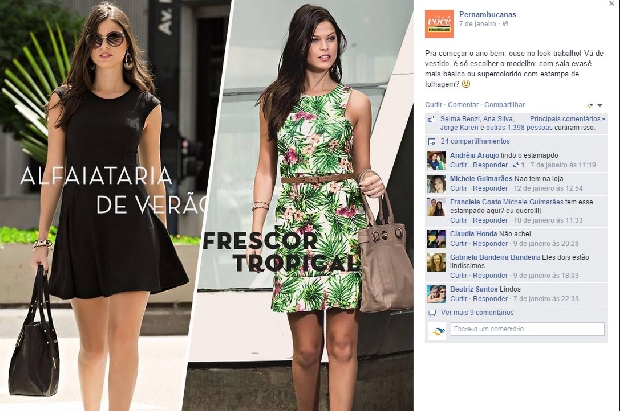Expand Ver mais 9 comentários

(x=477, y=313)
